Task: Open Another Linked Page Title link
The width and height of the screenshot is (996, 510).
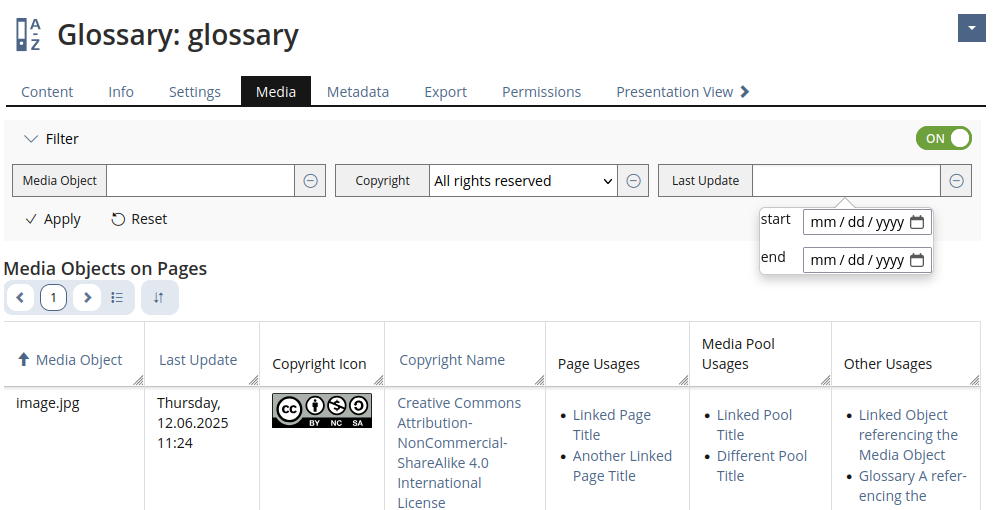Action: (622, 466)
